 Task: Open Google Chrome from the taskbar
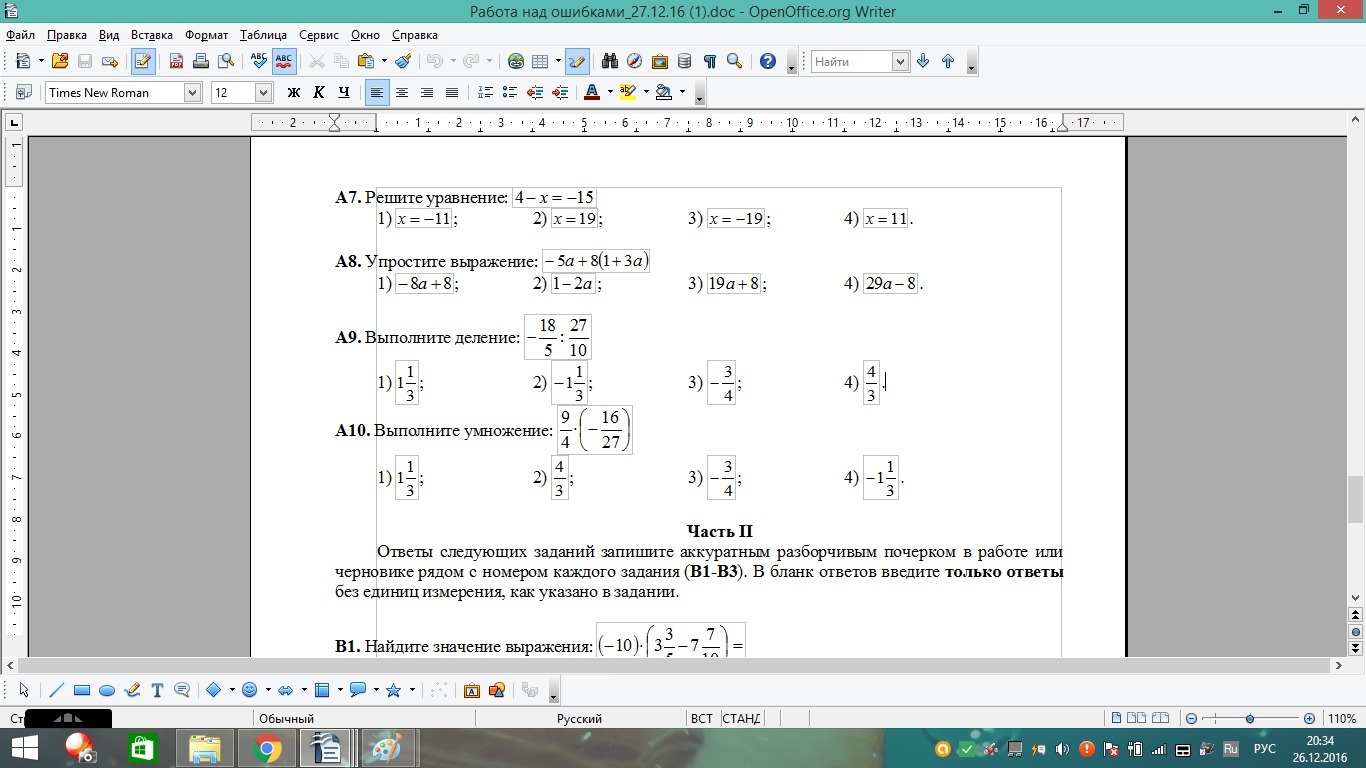pos(267,748)
